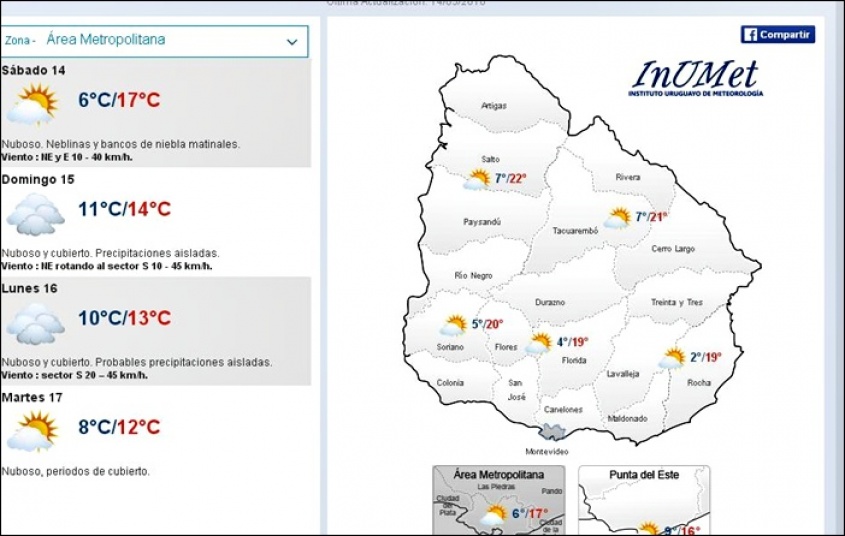
Task: Open the Zona Área Metropolitana dropdown
Action: 155,41
